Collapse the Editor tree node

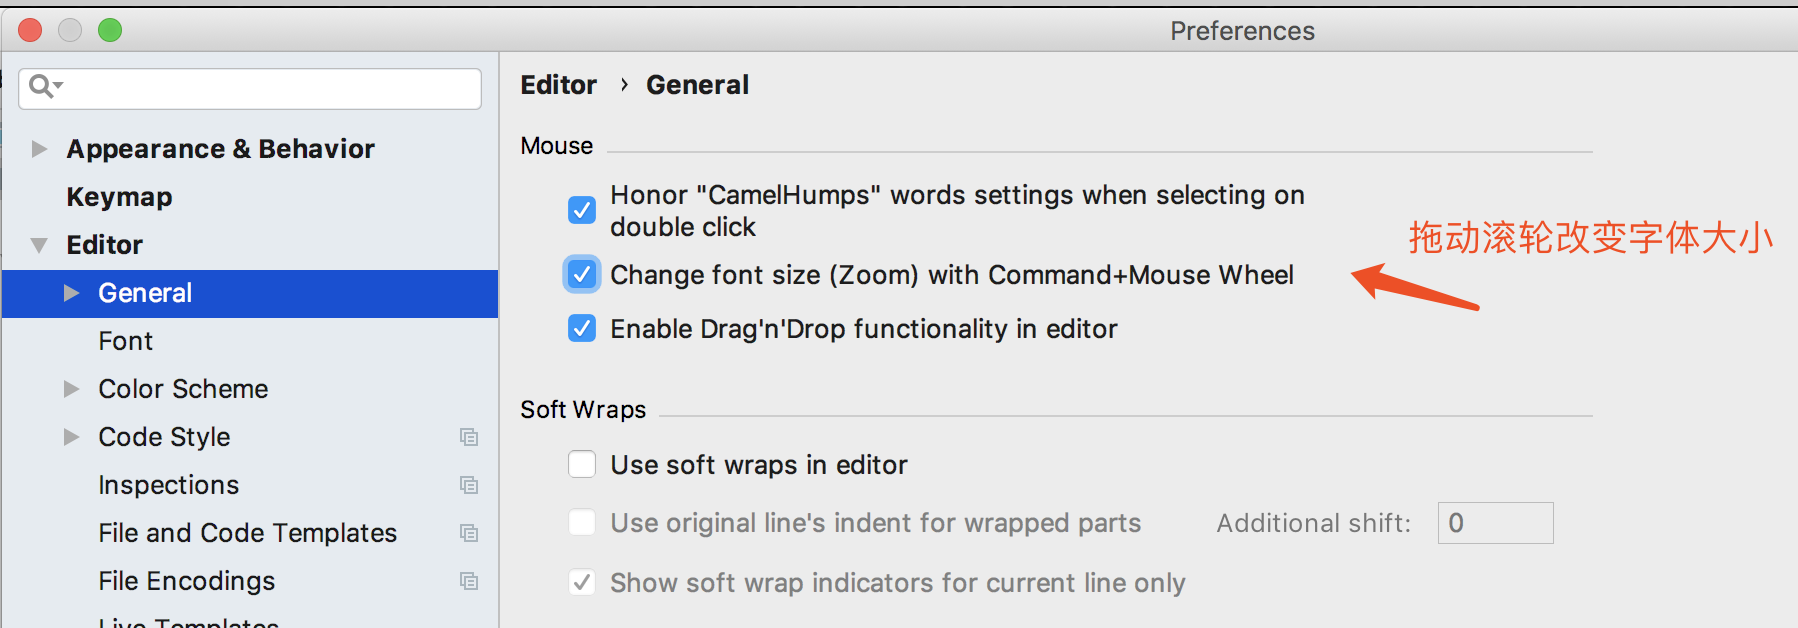click(x=39, y=245)
